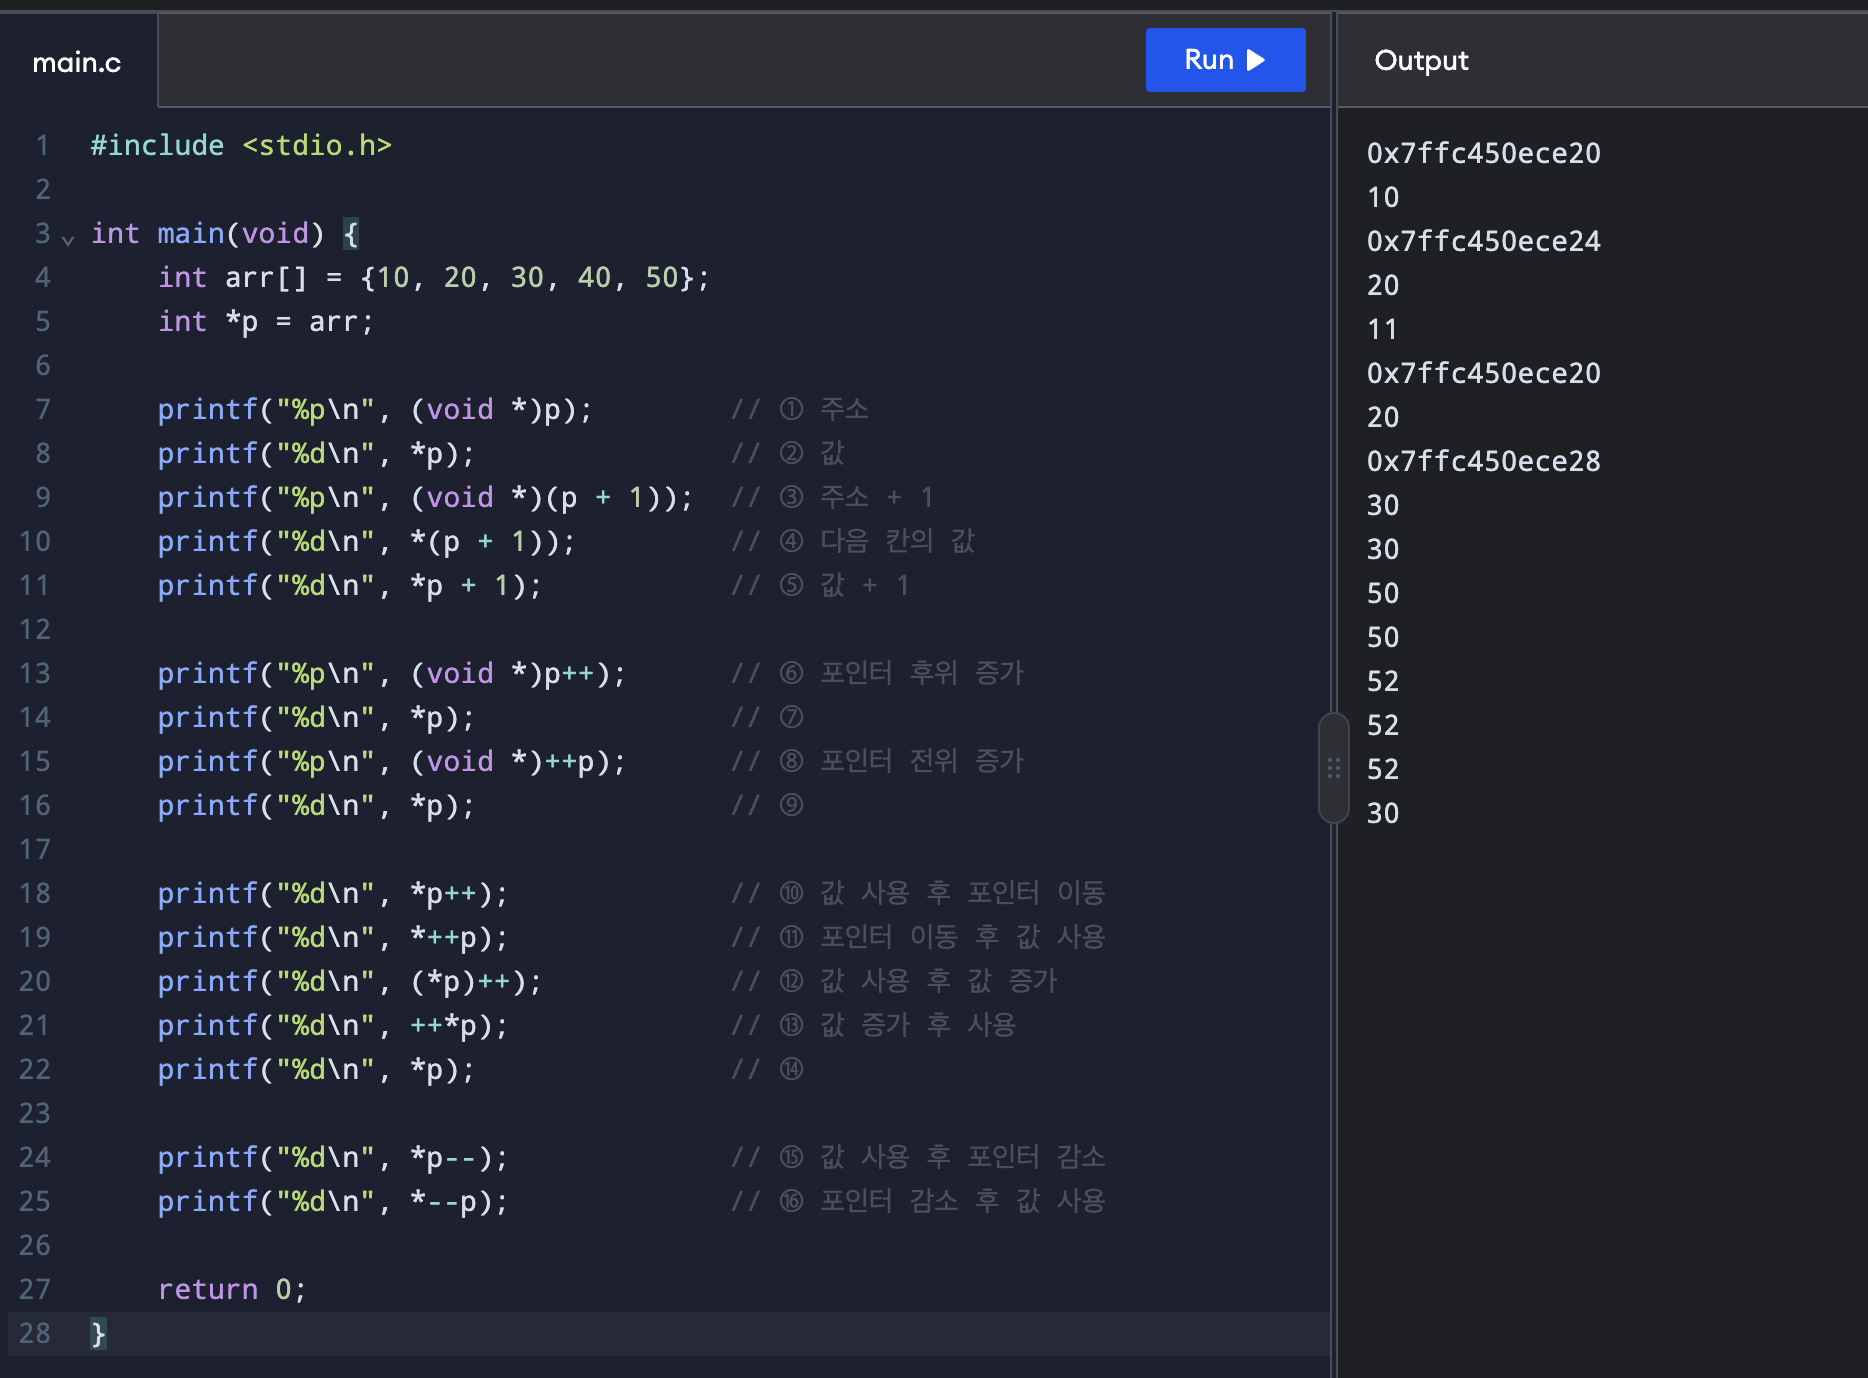Viewport: 1868px width, 1378px height.
Task: Select the main.c tab
Action: tap(78, 62)
